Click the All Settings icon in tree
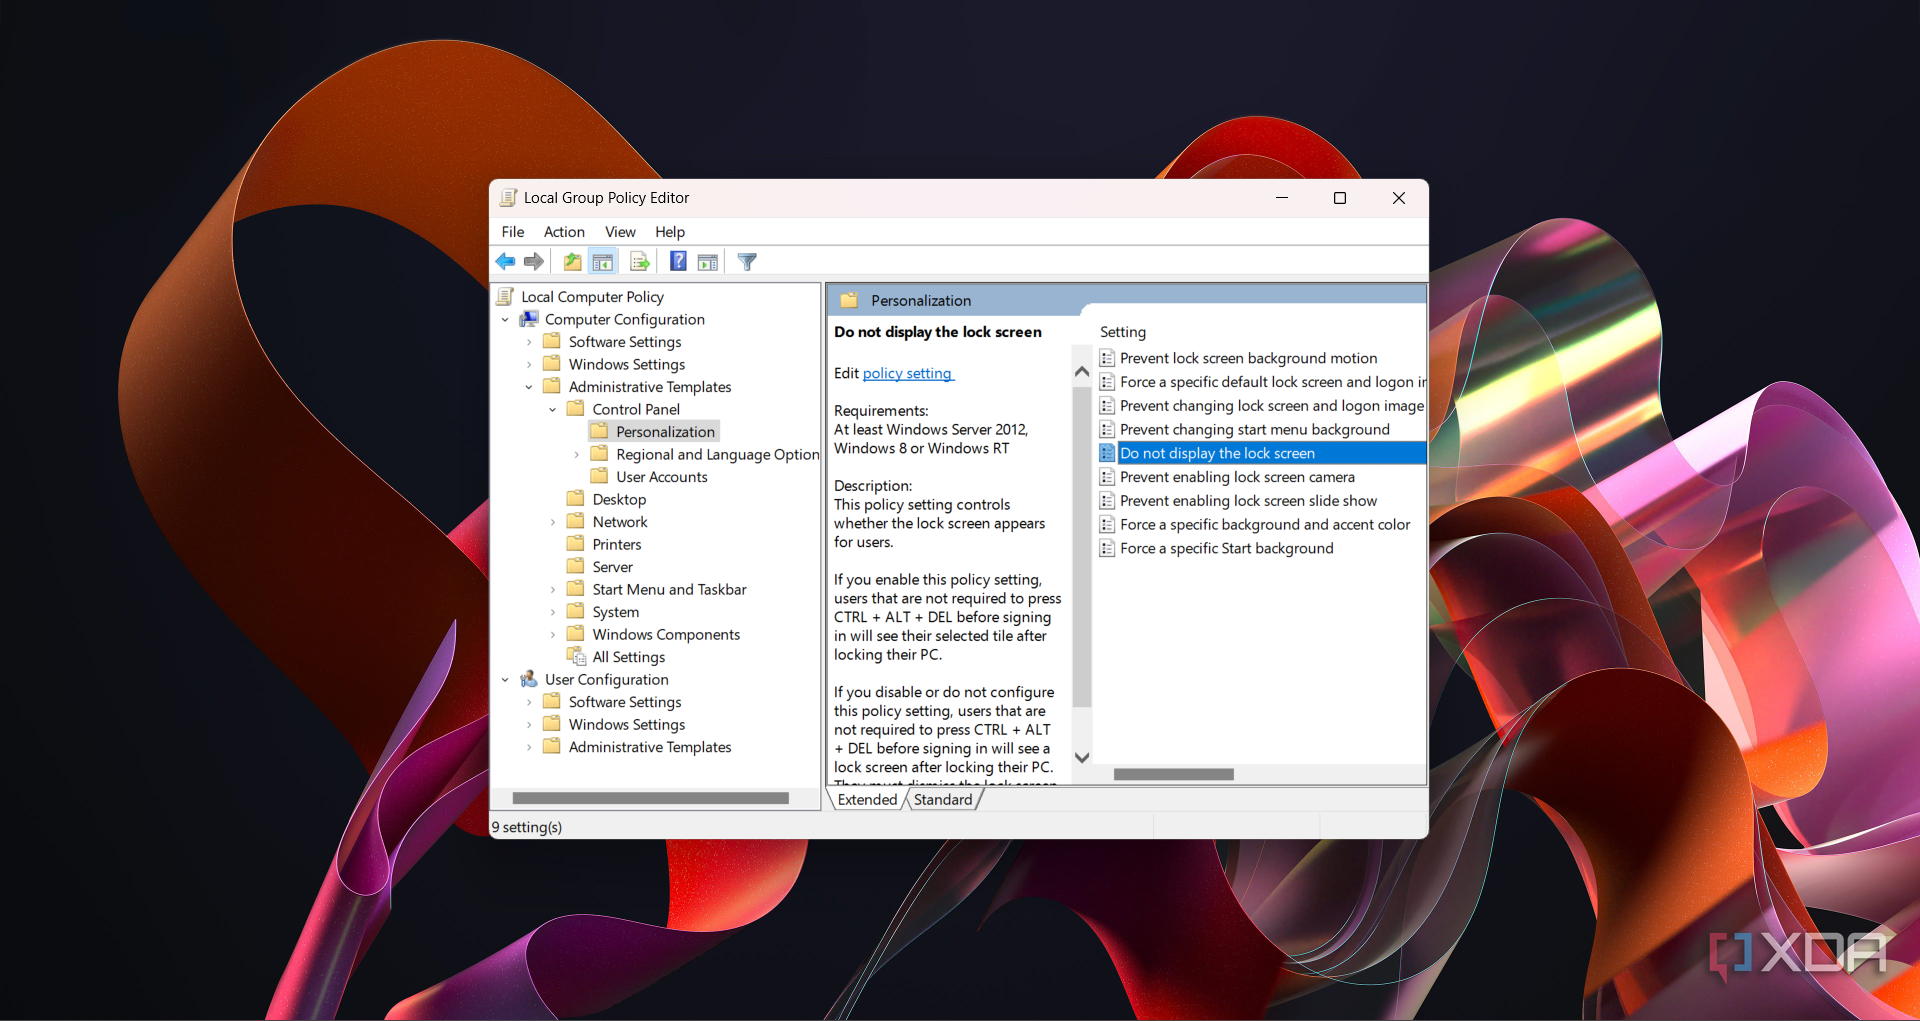The image size is (1920, 1021). (x=576, y=656)
